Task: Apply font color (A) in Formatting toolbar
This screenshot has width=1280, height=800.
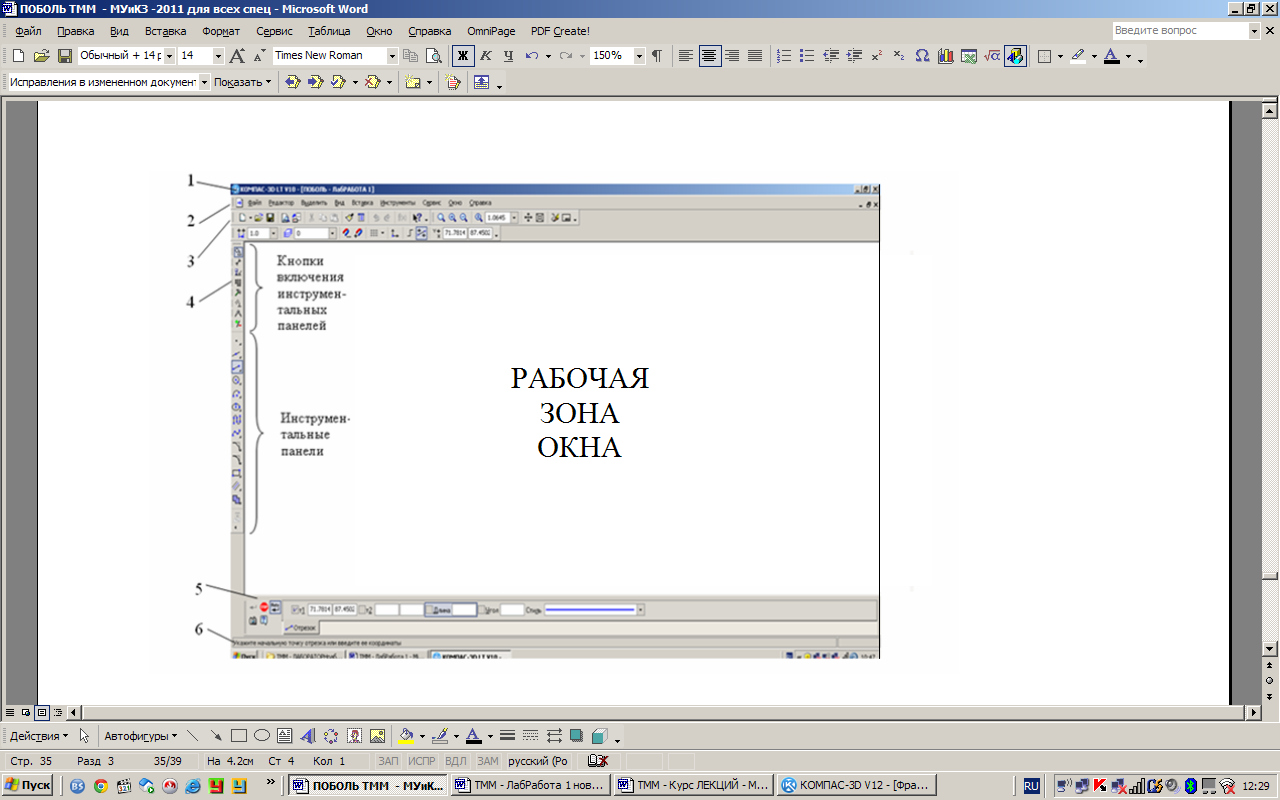Action: (x=1112, y=56)
